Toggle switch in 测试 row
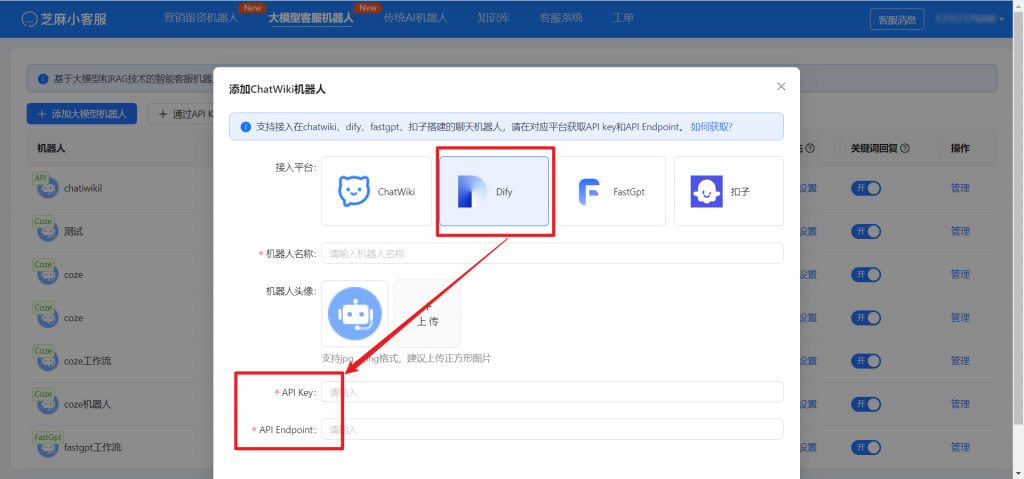Viewport: 1024px width, 479px height. 866,231
